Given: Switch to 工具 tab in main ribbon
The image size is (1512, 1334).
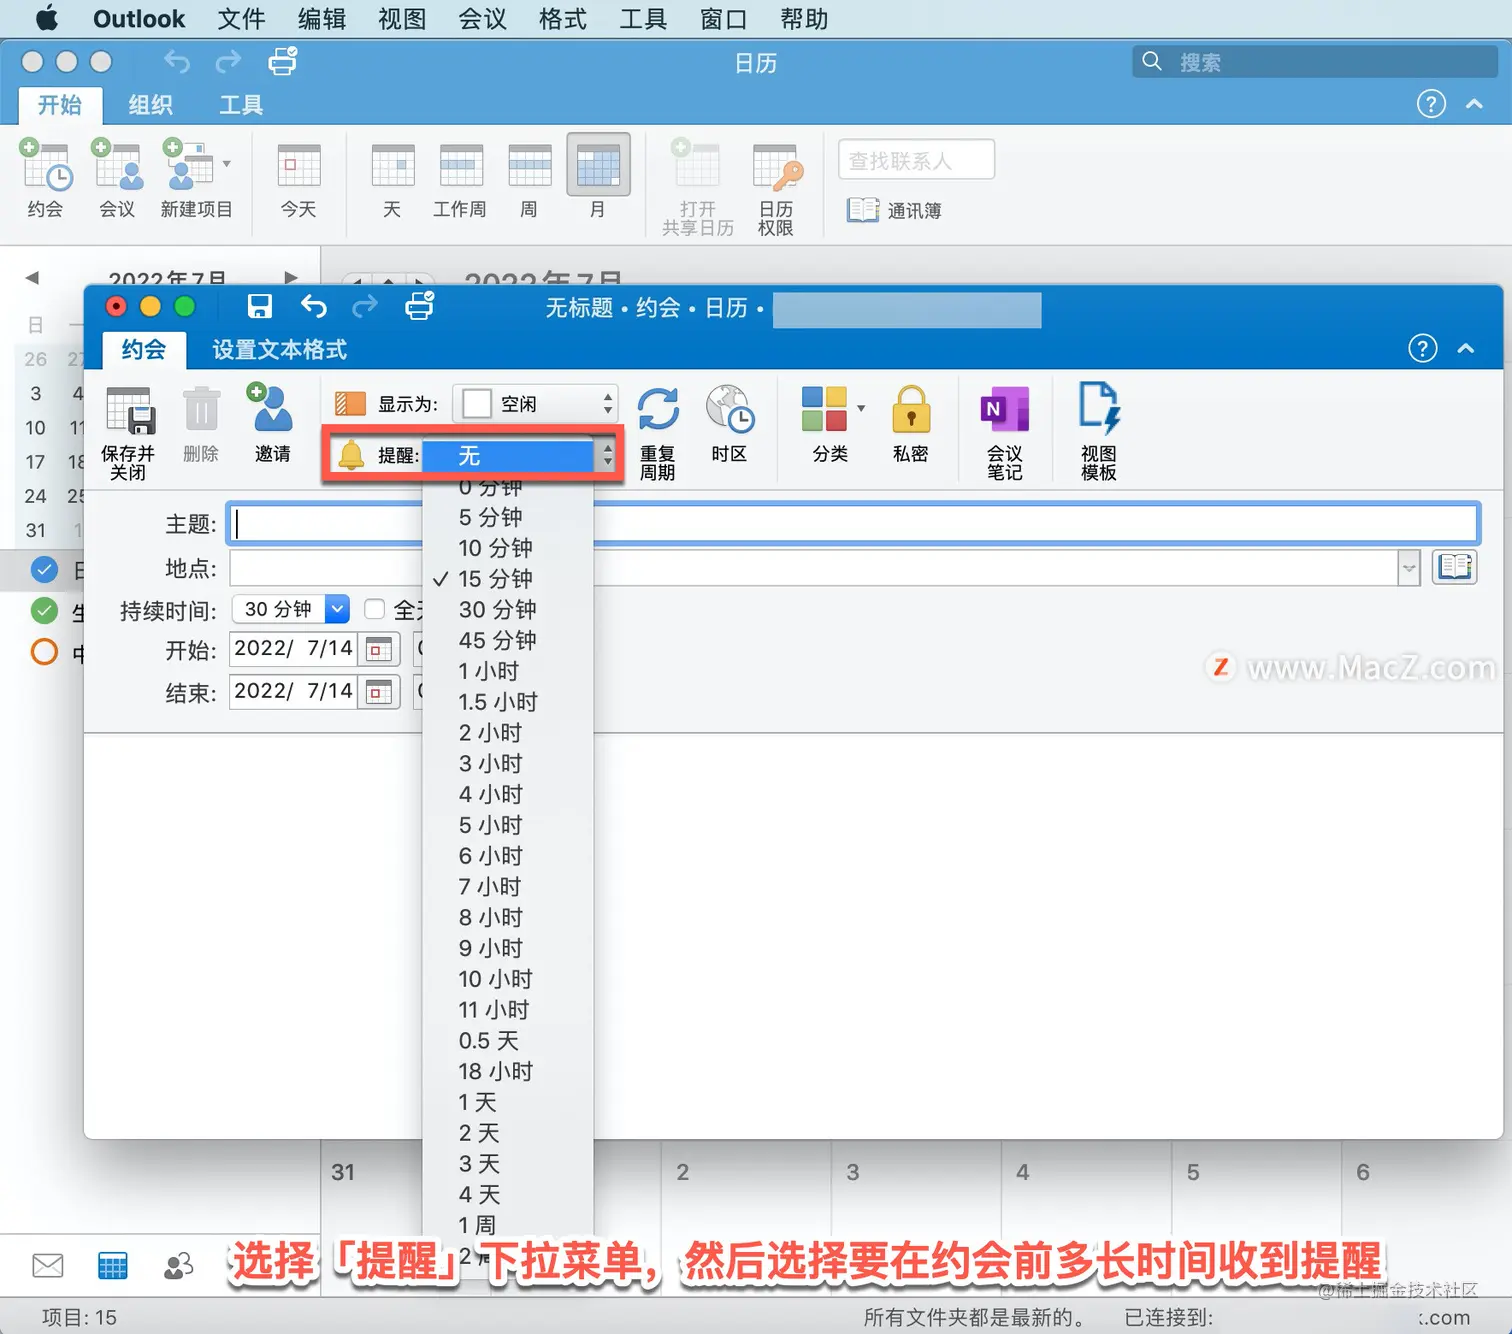Looking at the screenshot, I should click(x=241, y=104).
